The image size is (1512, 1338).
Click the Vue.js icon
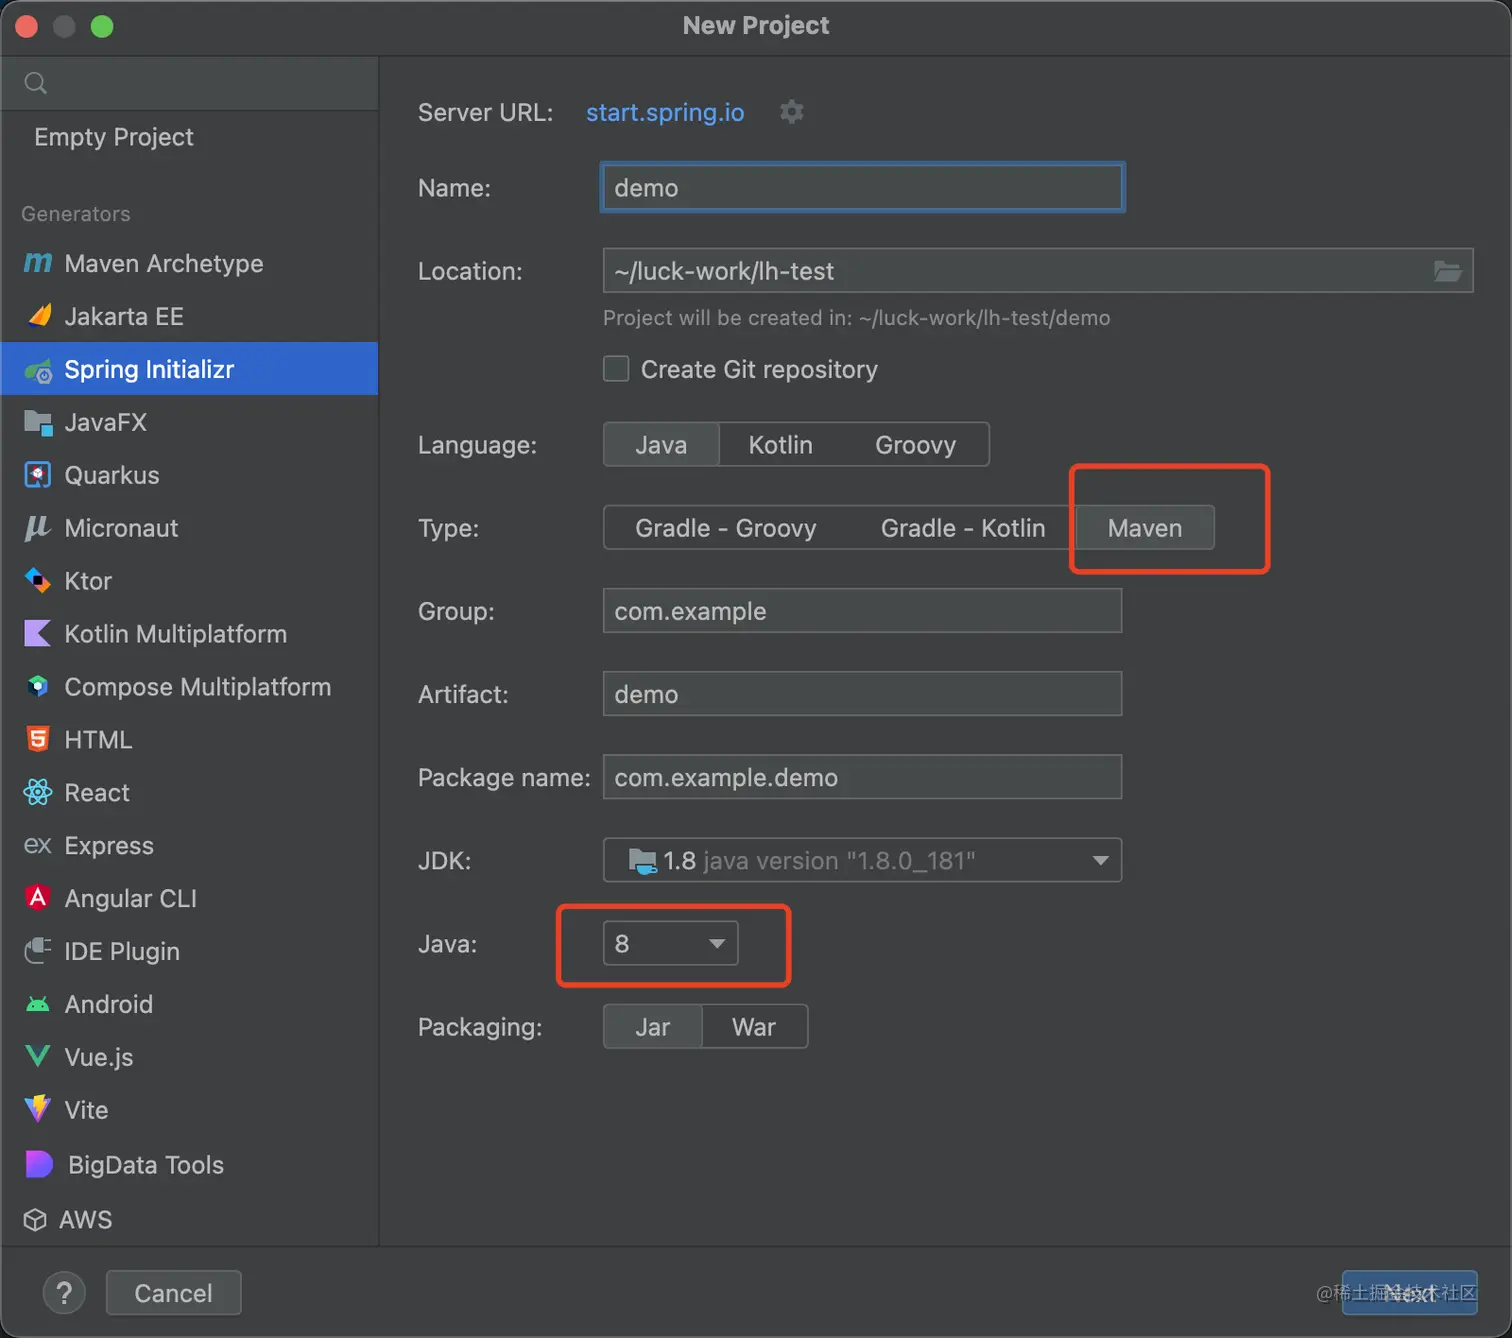pyautogui.click(x=38, y=1057)
